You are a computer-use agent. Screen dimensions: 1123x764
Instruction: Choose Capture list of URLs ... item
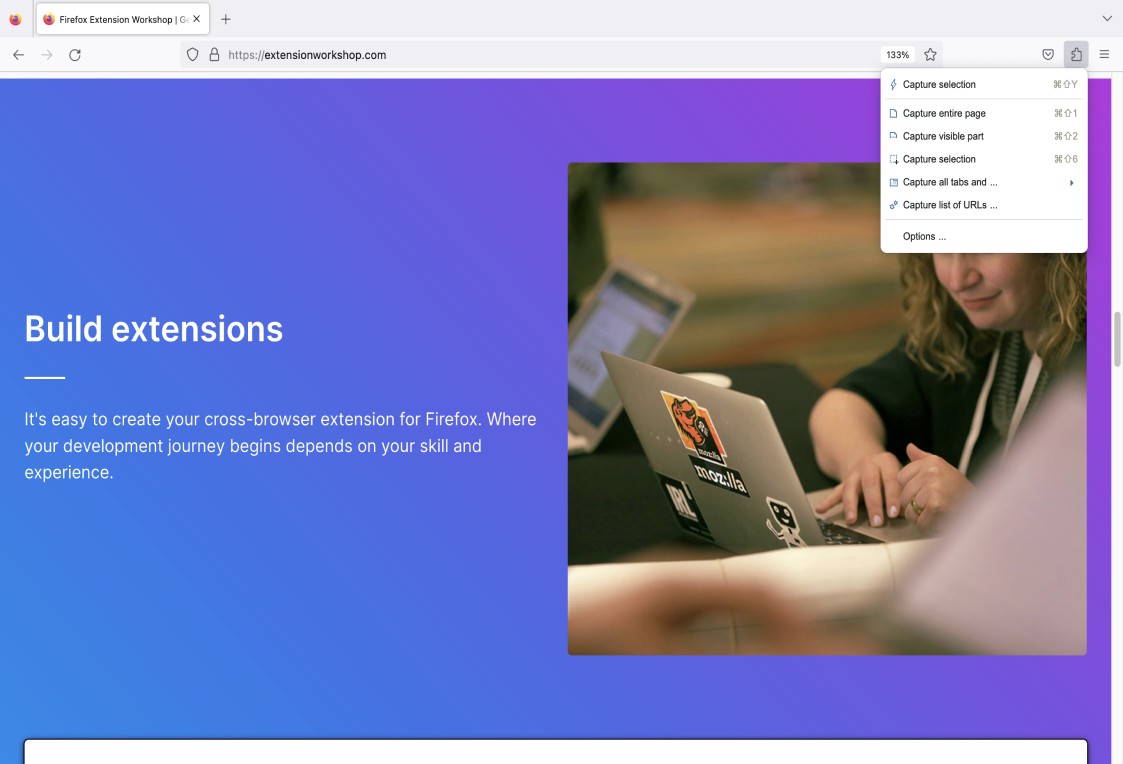[x=983, y=205]
